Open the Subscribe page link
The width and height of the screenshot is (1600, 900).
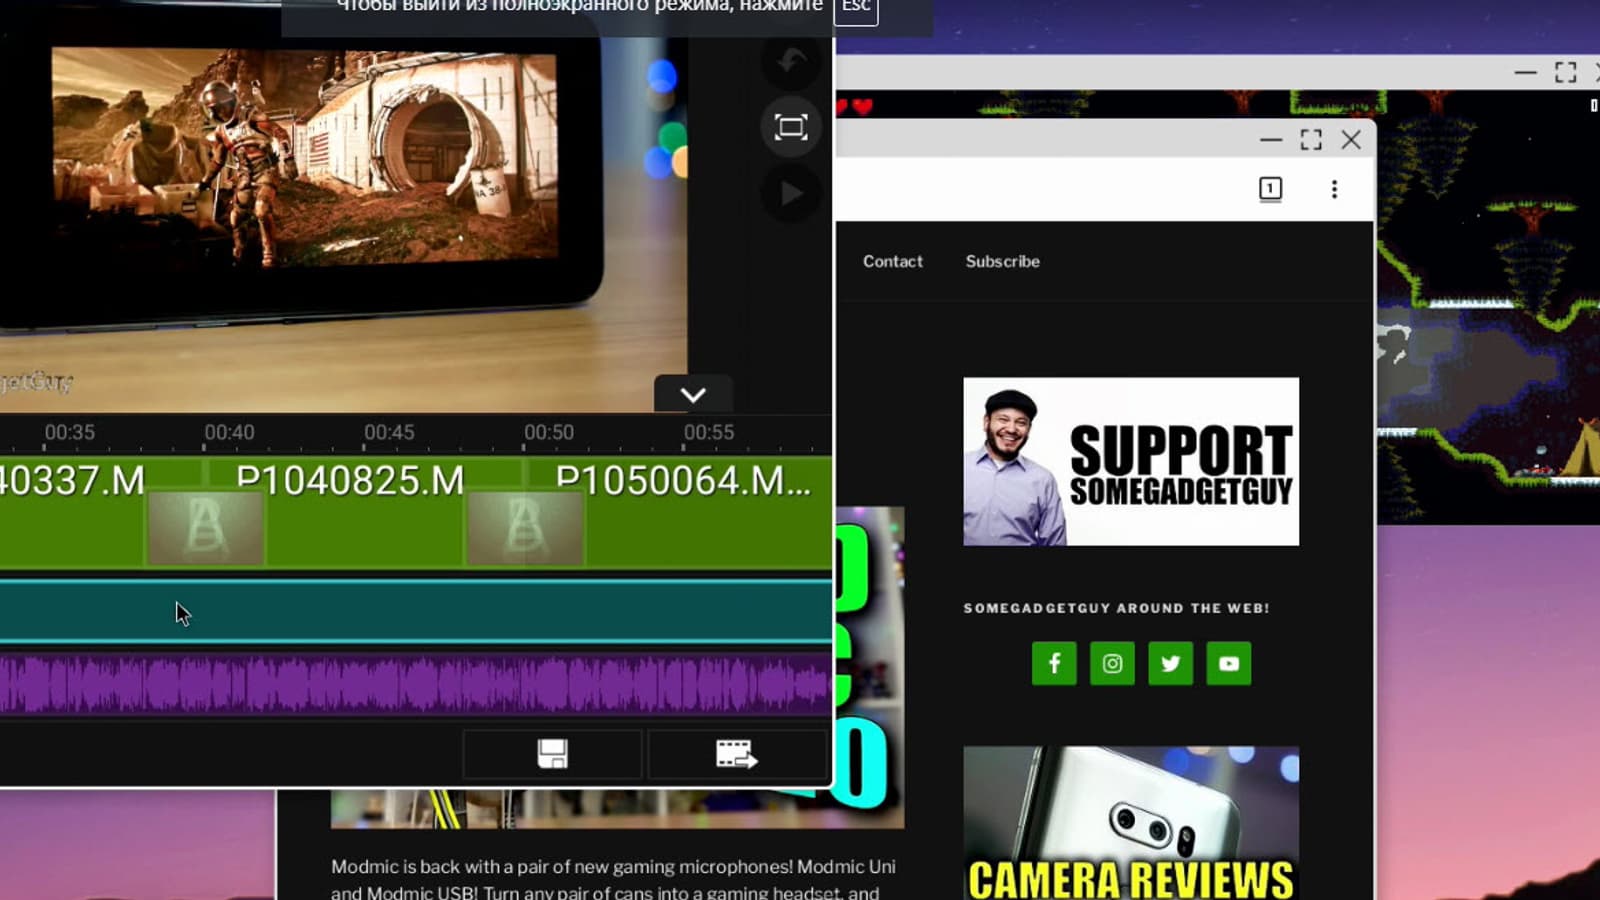(1003, 261)
